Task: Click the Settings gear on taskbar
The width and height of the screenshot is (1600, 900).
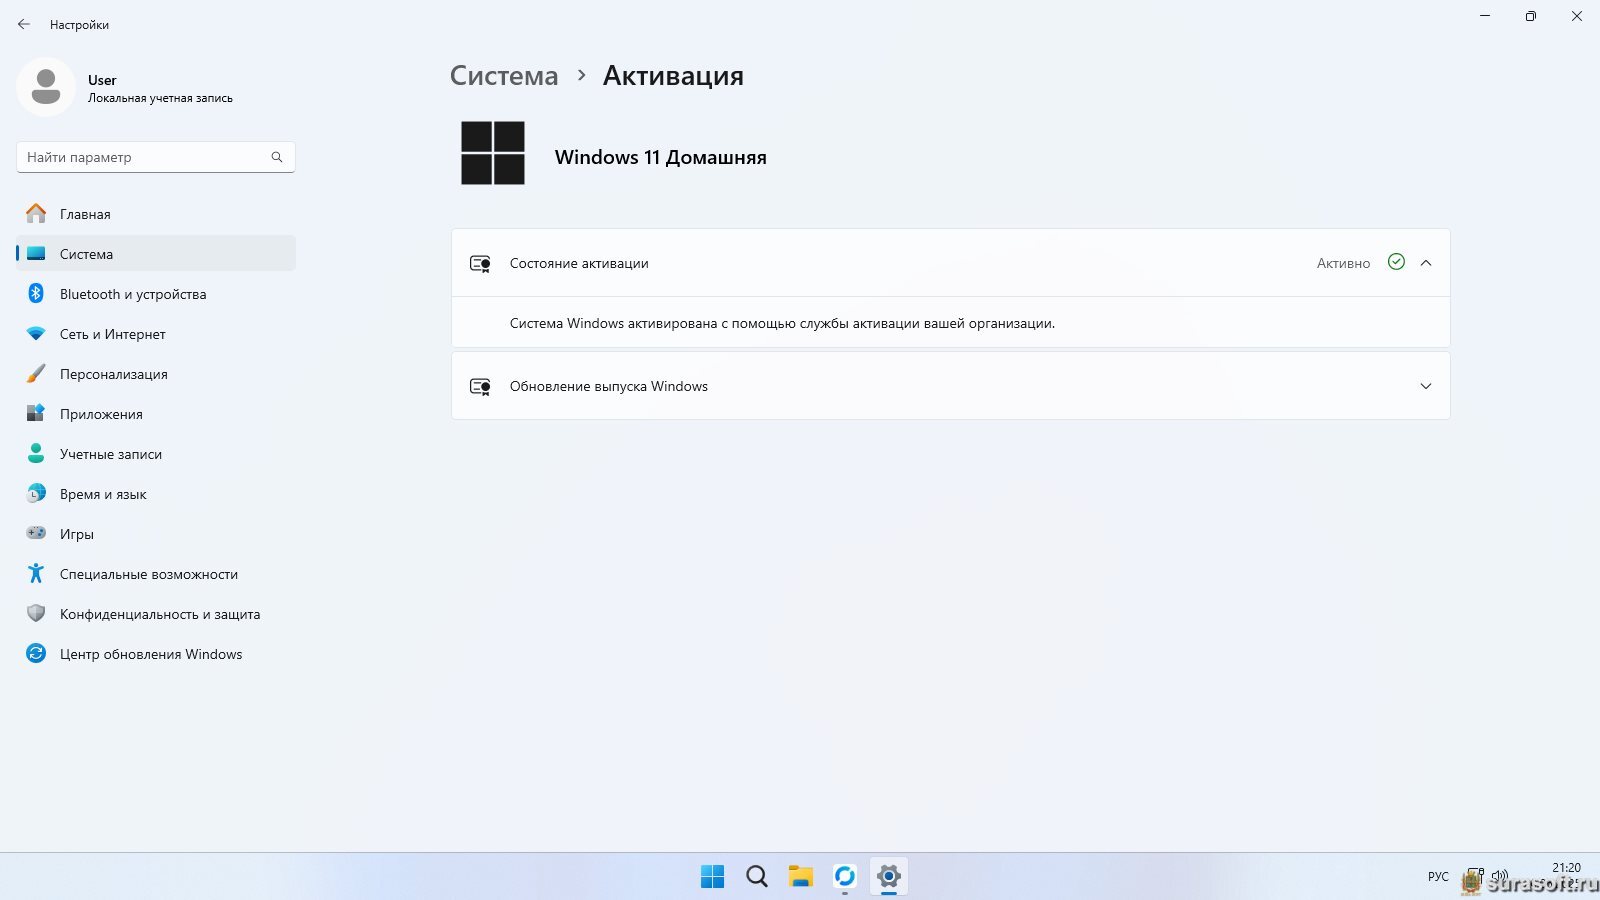Action: tap(889, 877)
